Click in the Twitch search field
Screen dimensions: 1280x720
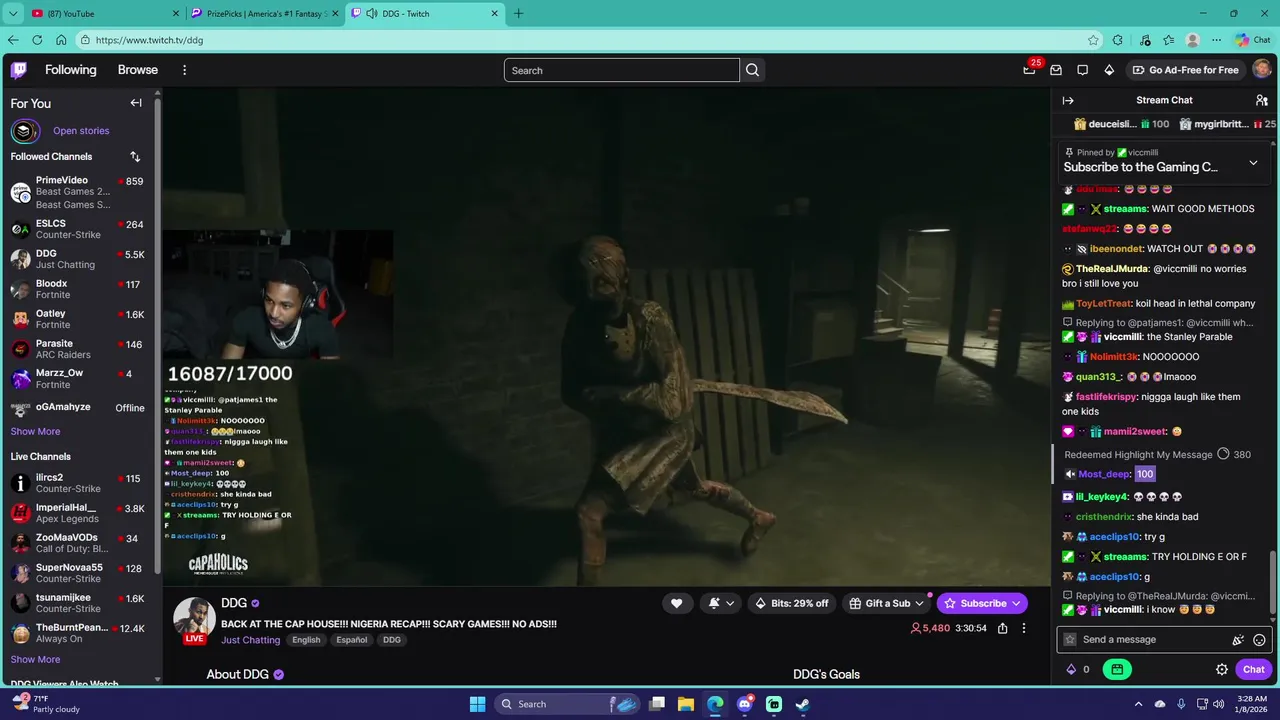click(x=622, y=70)
